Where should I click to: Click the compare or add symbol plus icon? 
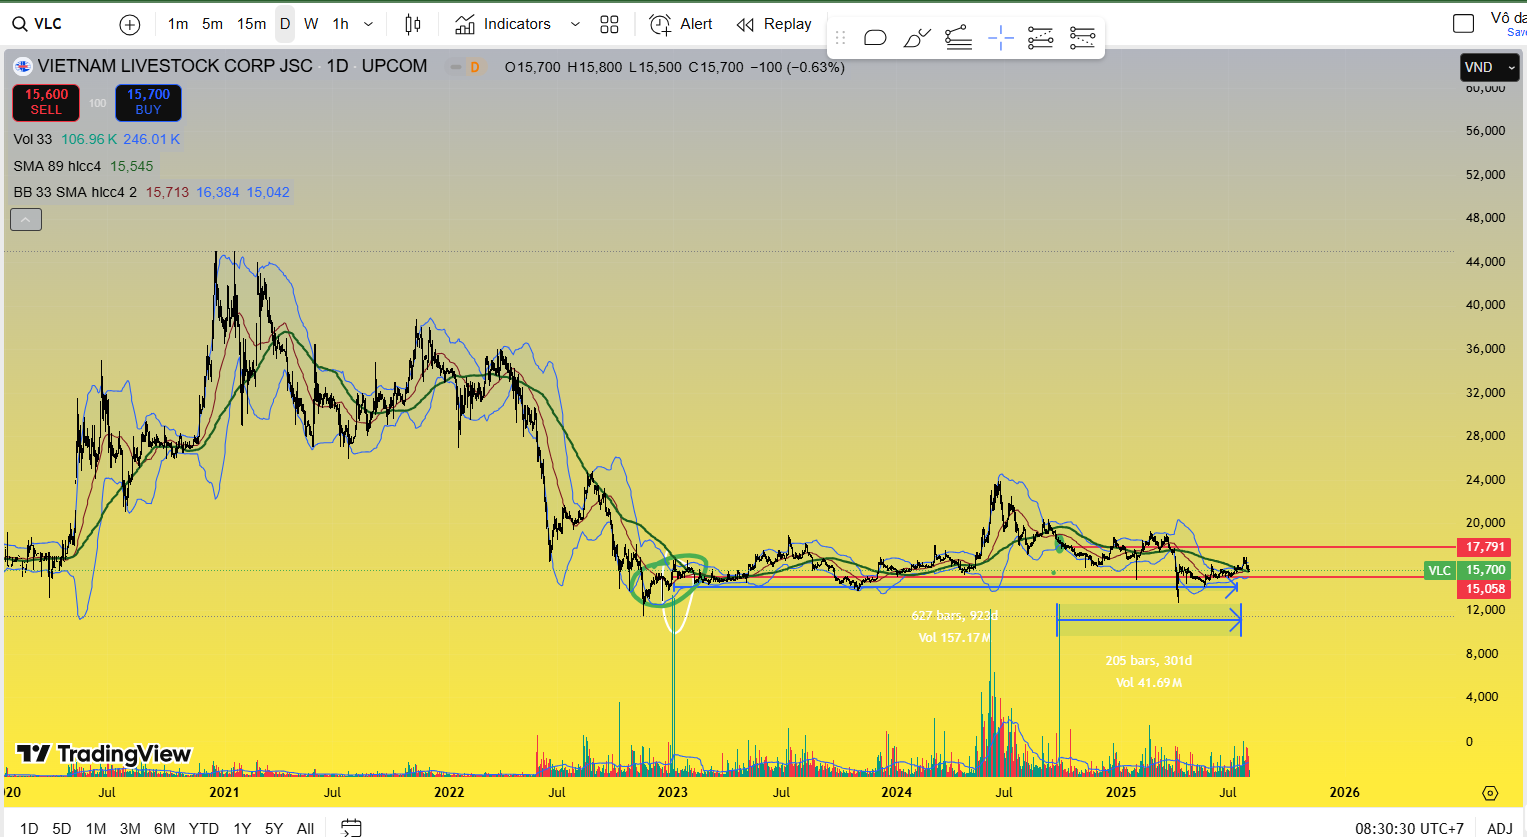point(130,24)
